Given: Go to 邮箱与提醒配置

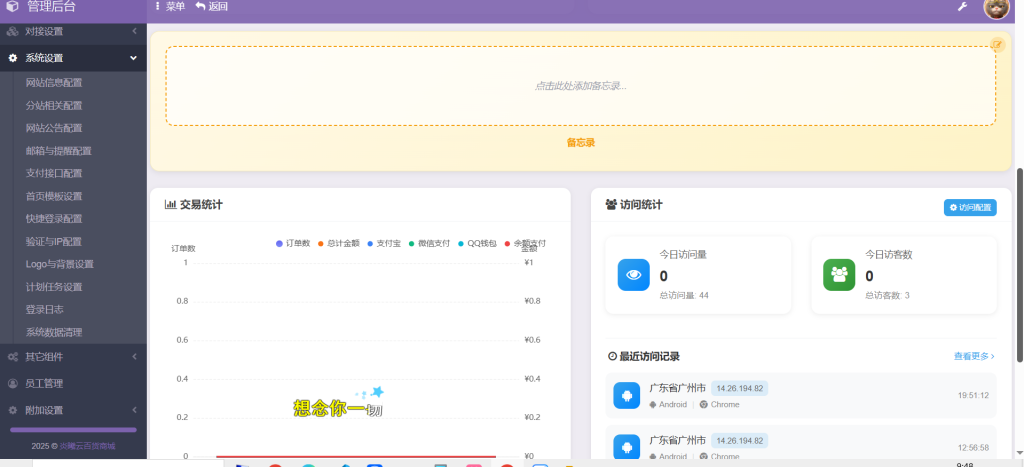Looking at the screenshot, I should pyautogui.click(x=59, y=151).
